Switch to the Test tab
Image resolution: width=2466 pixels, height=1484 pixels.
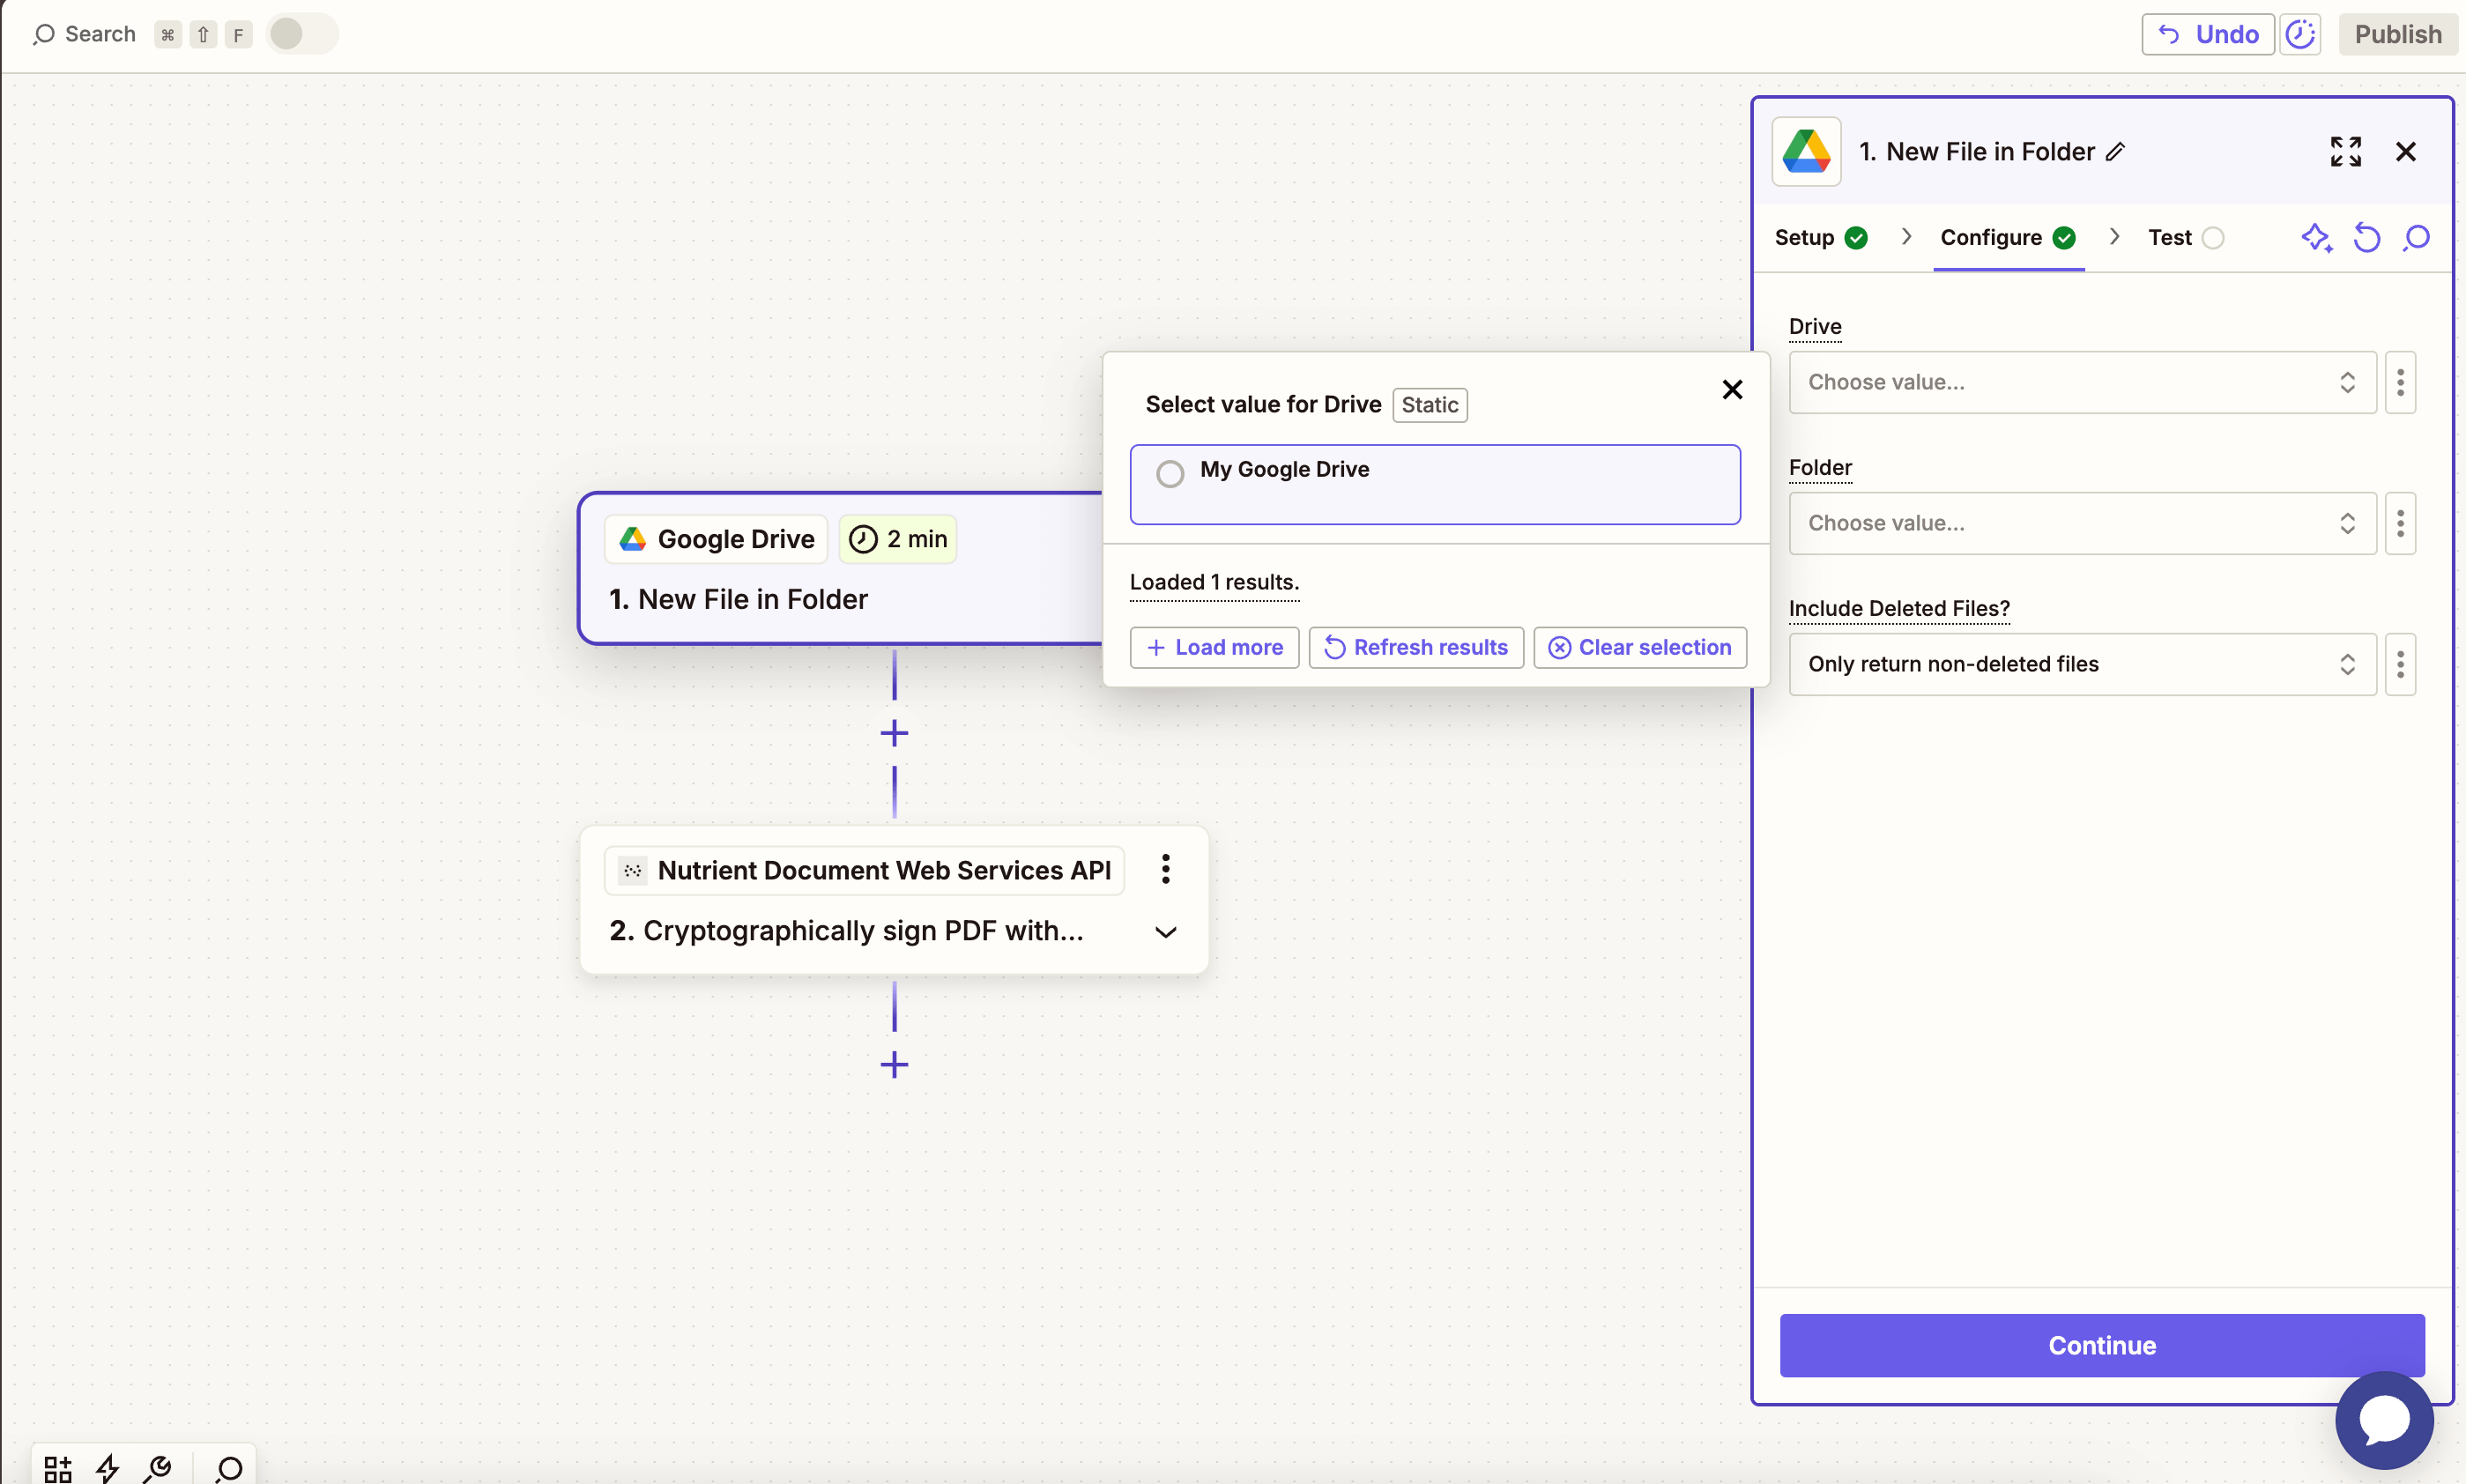pyautogui.click(x=2186, y=238)
